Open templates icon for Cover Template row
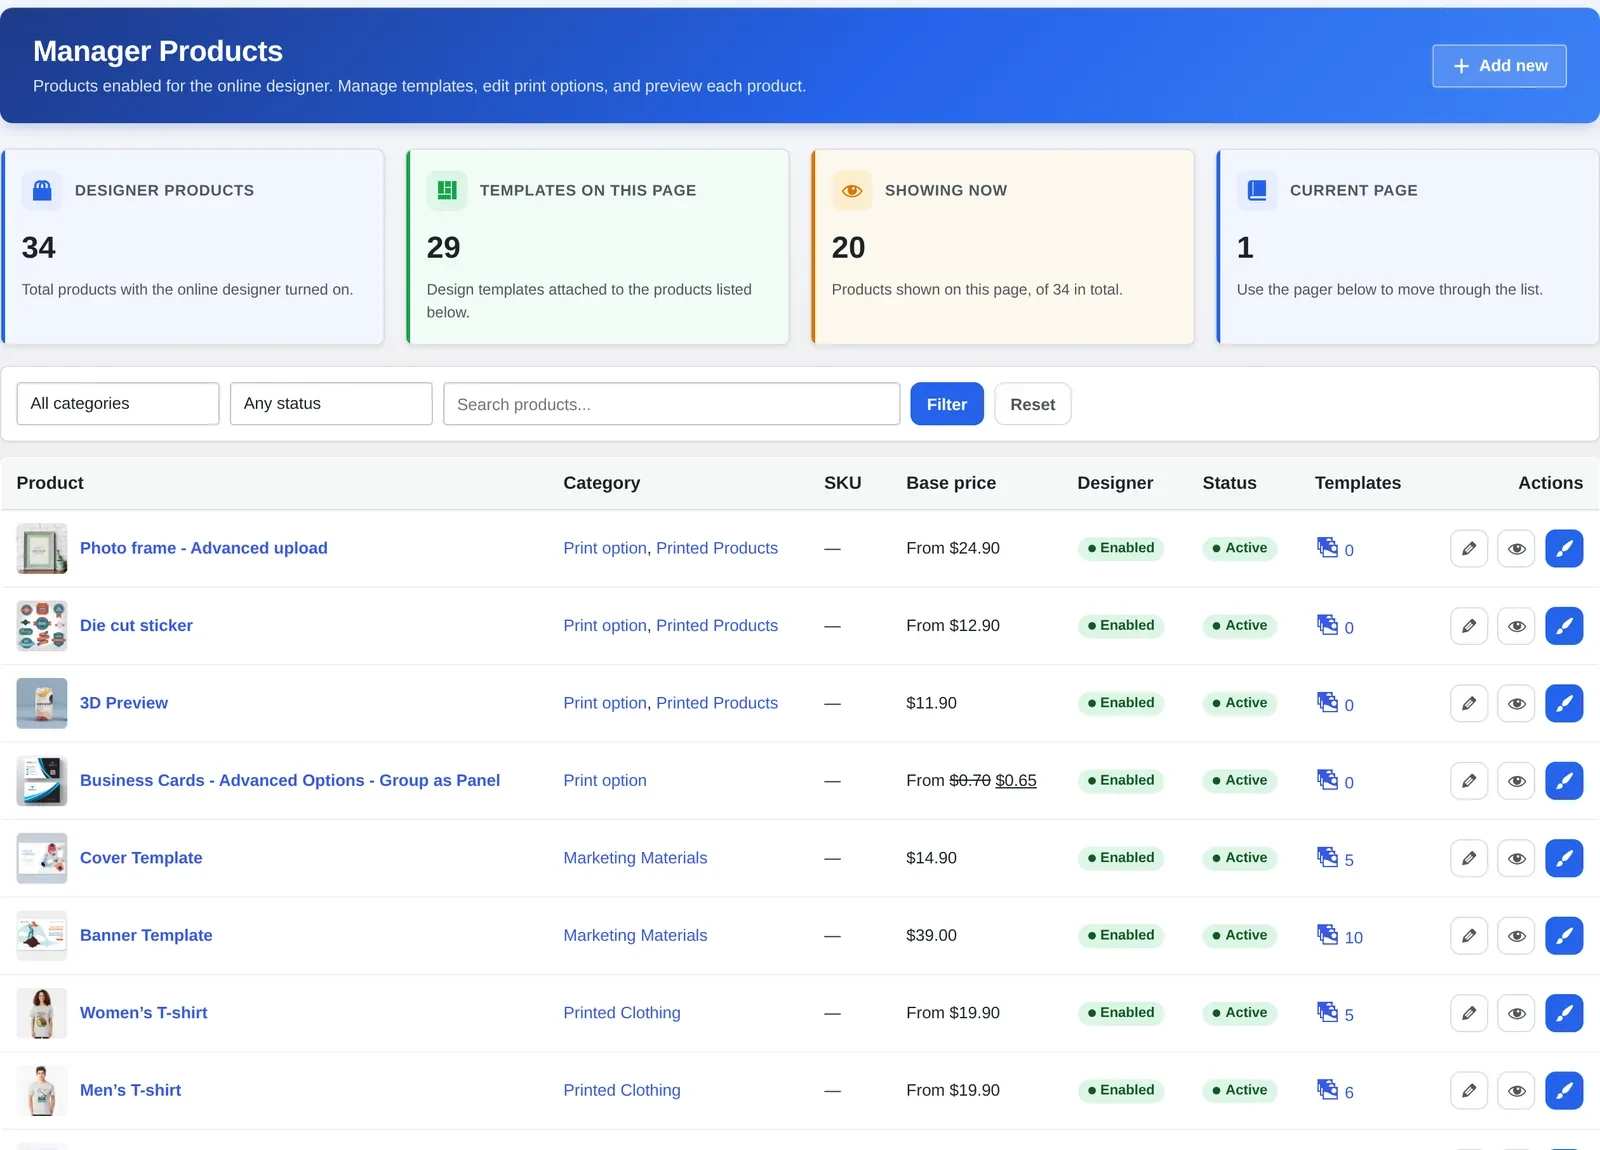1600x1150 pixels. point(1327,857)
